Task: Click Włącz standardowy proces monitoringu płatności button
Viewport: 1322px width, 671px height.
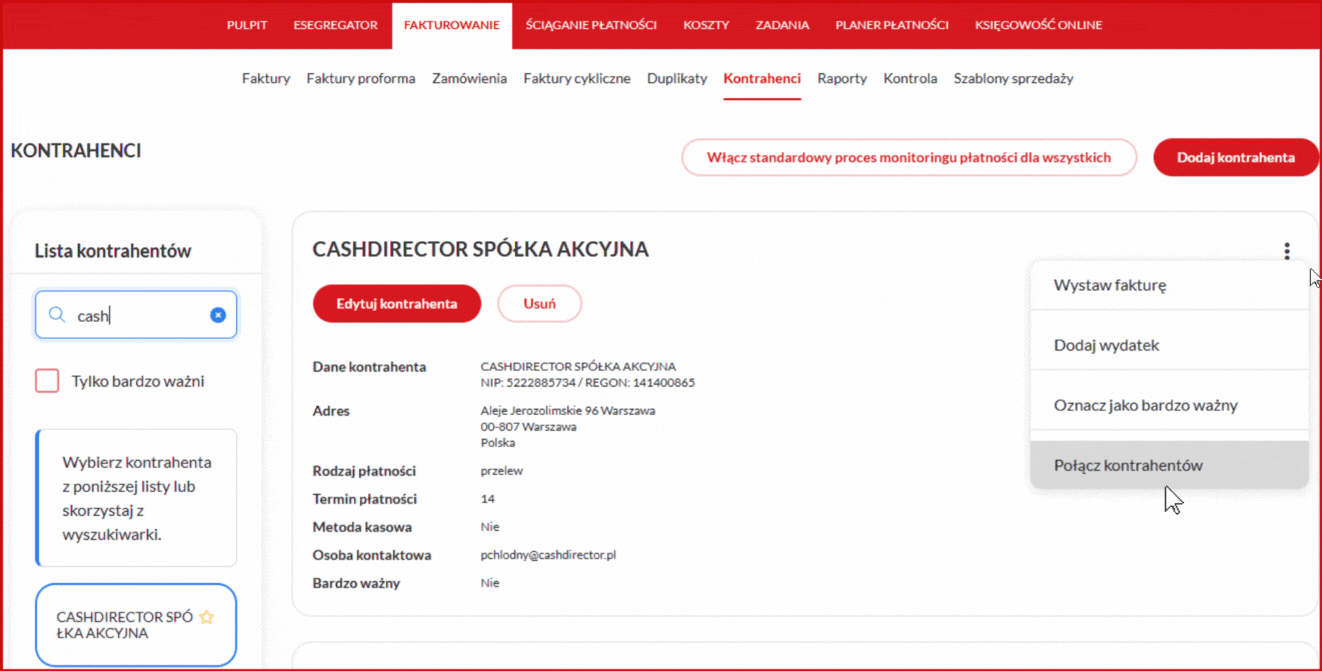Action: click(909, 157)
